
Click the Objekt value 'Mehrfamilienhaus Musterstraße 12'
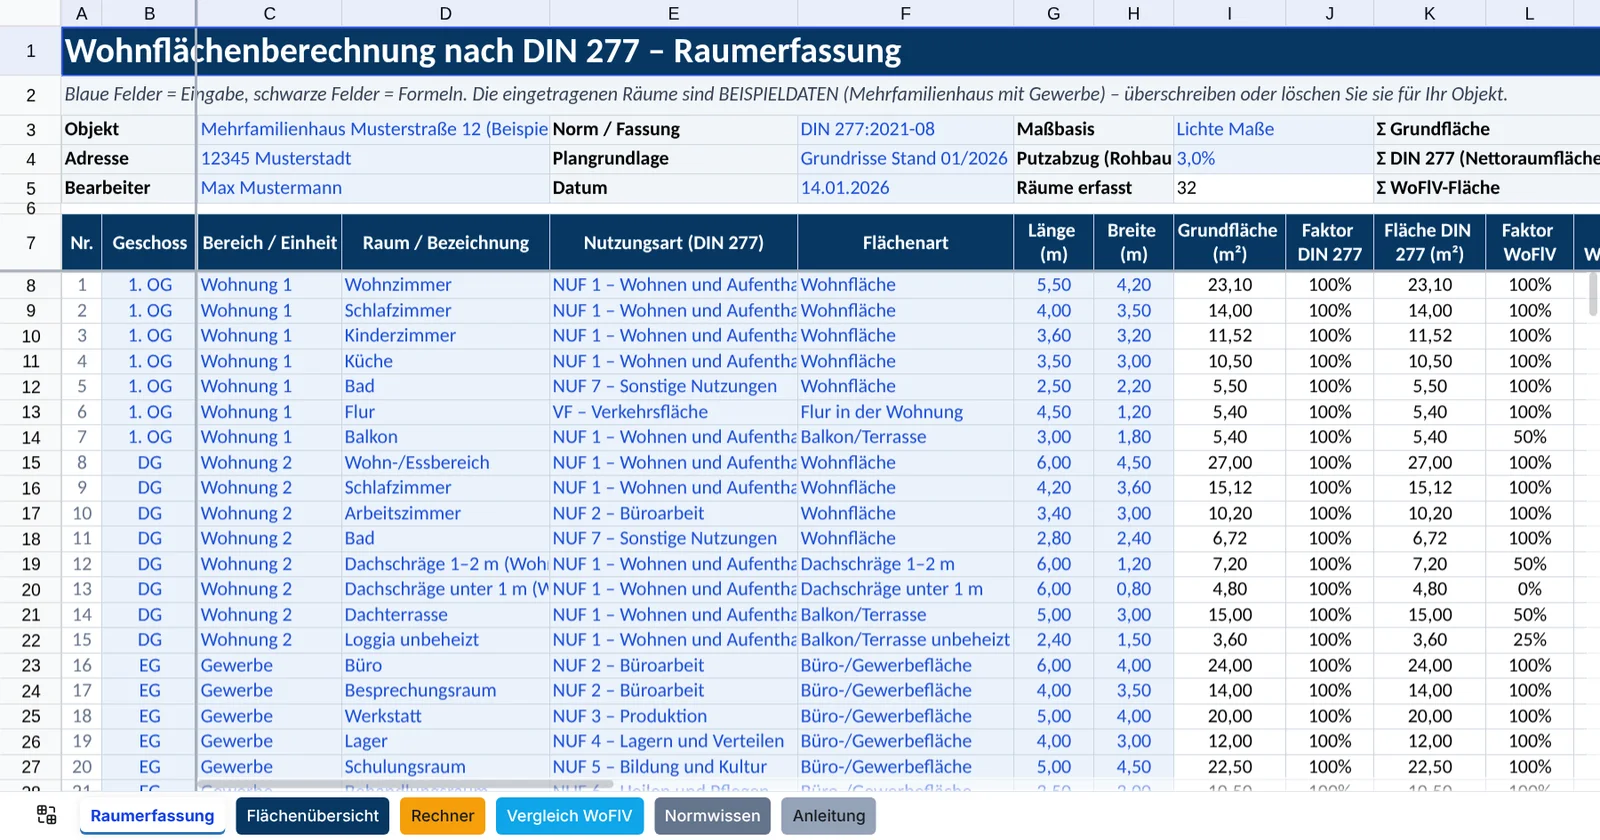[x=373, y=129]
